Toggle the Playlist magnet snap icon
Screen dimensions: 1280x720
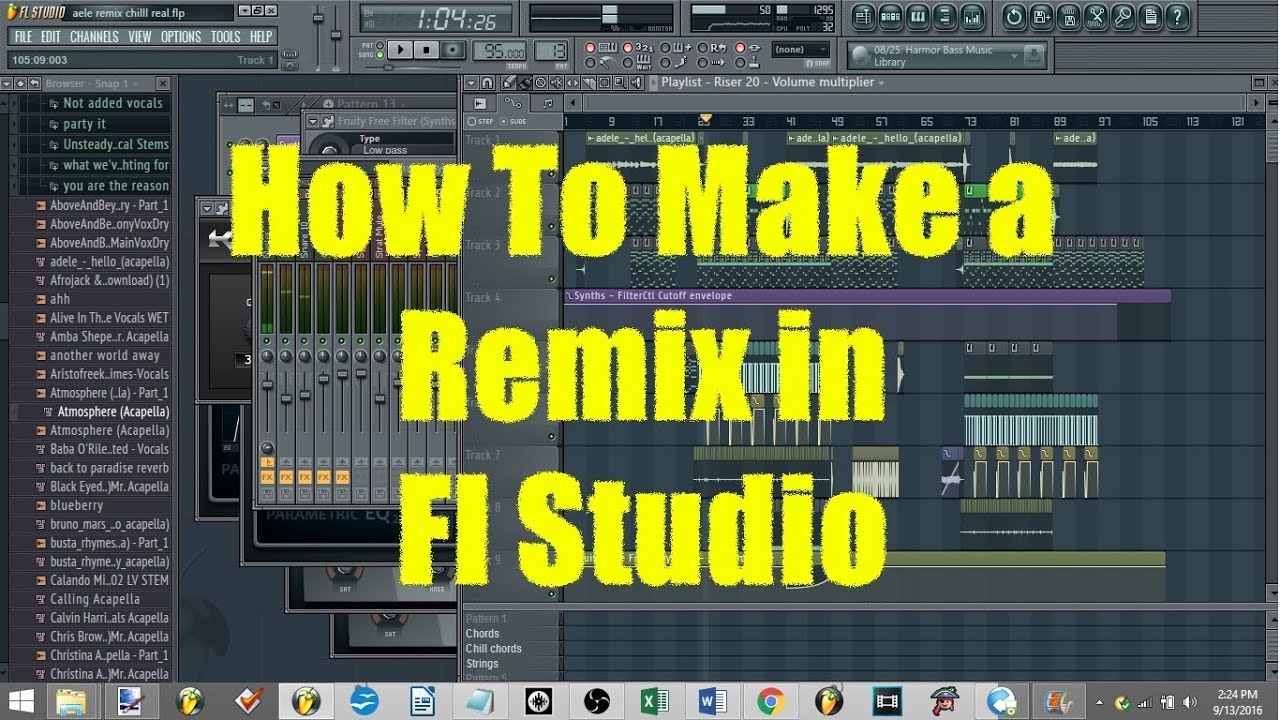coord(486,83)
